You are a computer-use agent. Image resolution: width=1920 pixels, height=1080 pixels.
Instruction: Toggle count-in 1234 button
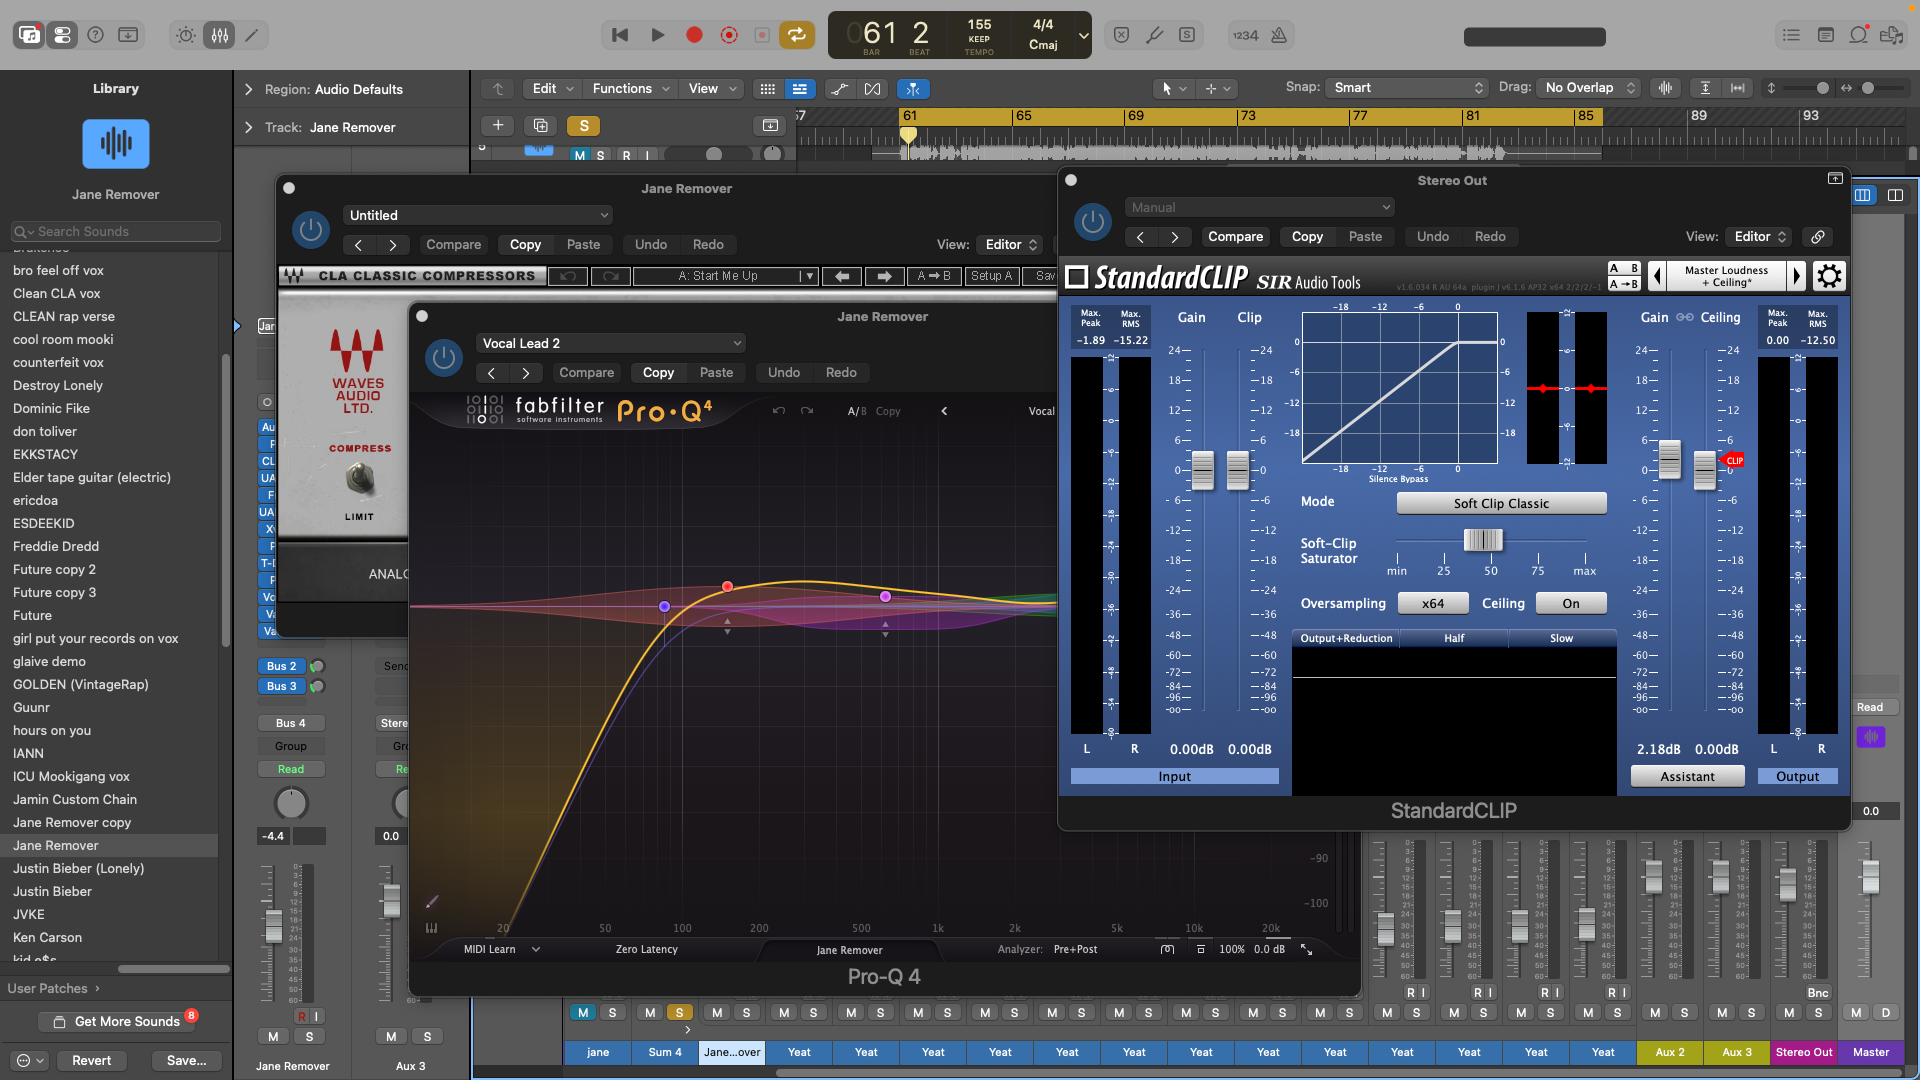click(1245, 35)
